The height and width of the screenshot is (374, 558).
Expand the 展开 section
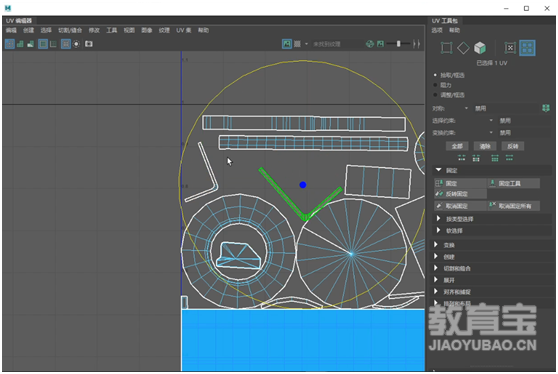pos(436,280)
